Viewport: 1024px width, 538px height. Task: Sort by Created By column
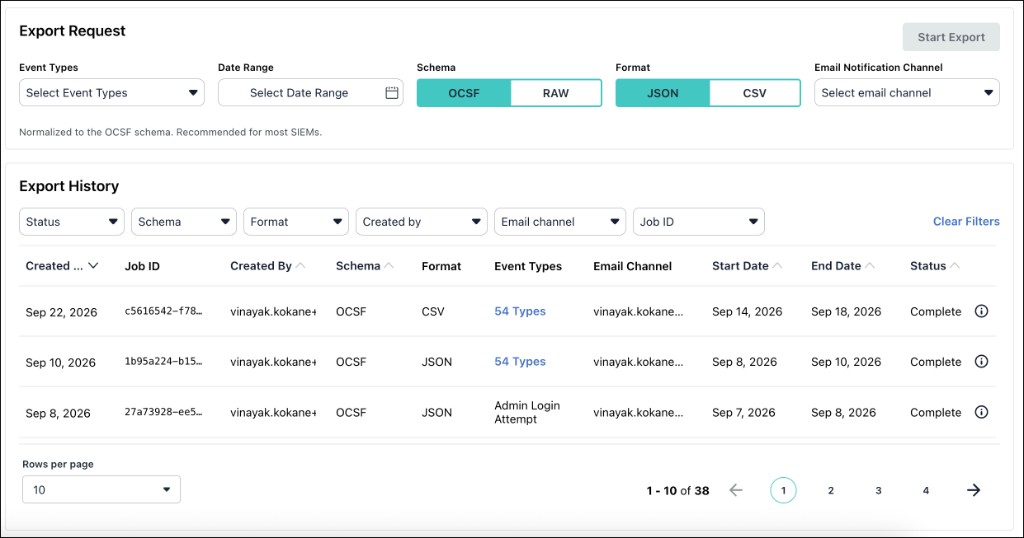[267, 266]
